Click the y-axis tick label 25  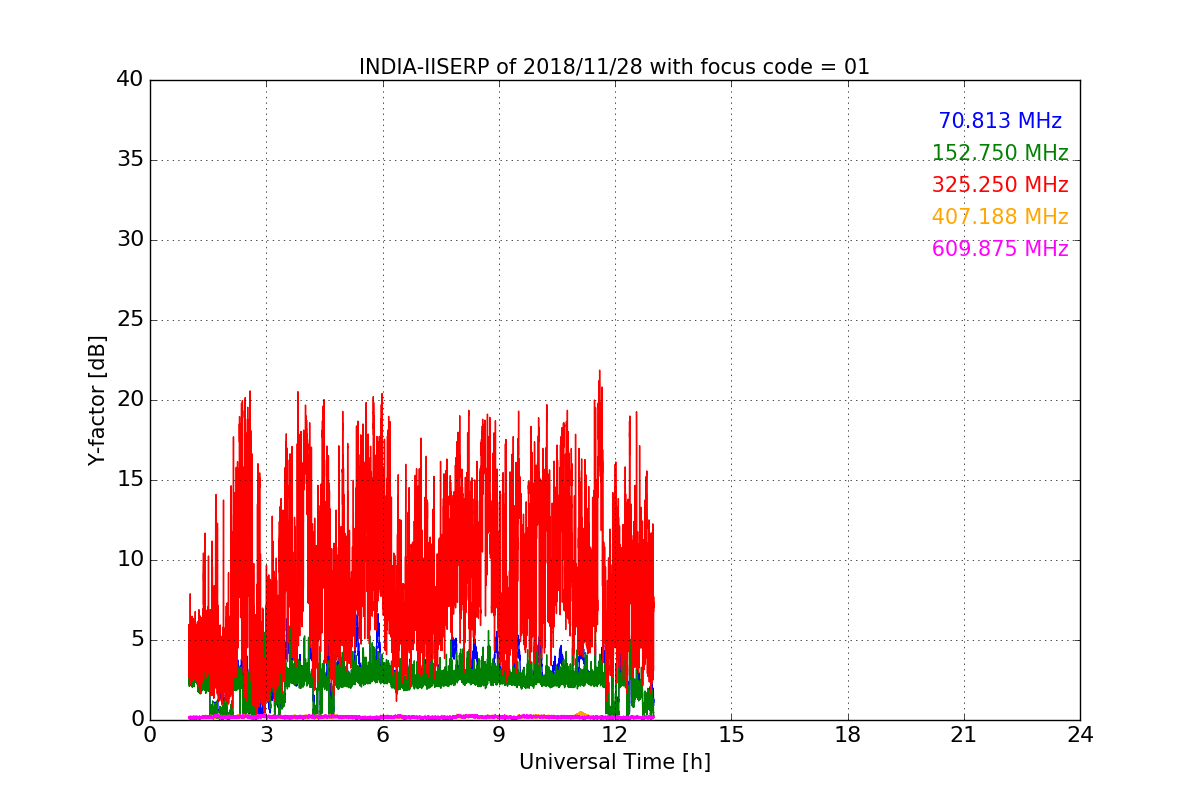[130, 320]
